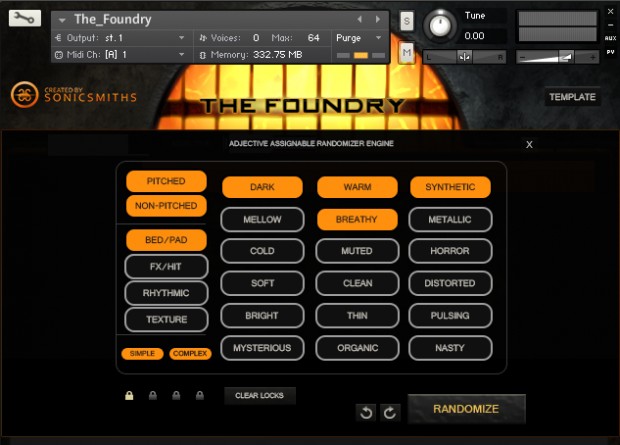Screen dimensions: 620x445
Task: Toggle the second lock icon
Action: point(153,395)
